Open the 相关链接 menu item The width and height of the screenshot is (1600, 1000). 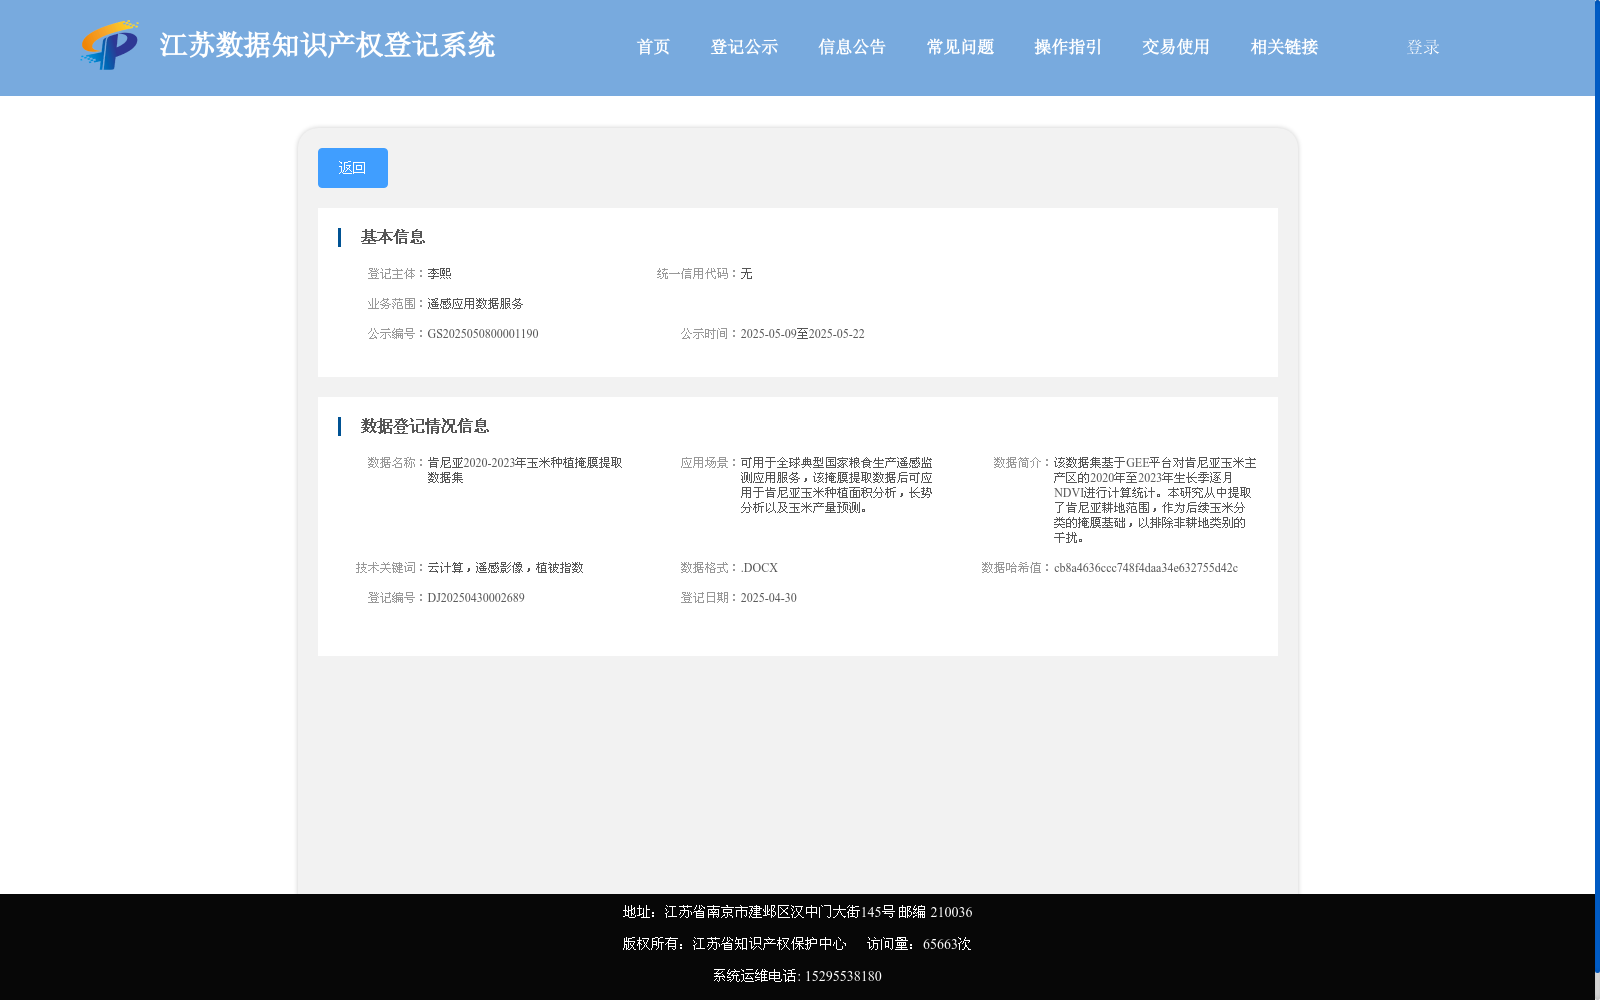point(1284,47)
